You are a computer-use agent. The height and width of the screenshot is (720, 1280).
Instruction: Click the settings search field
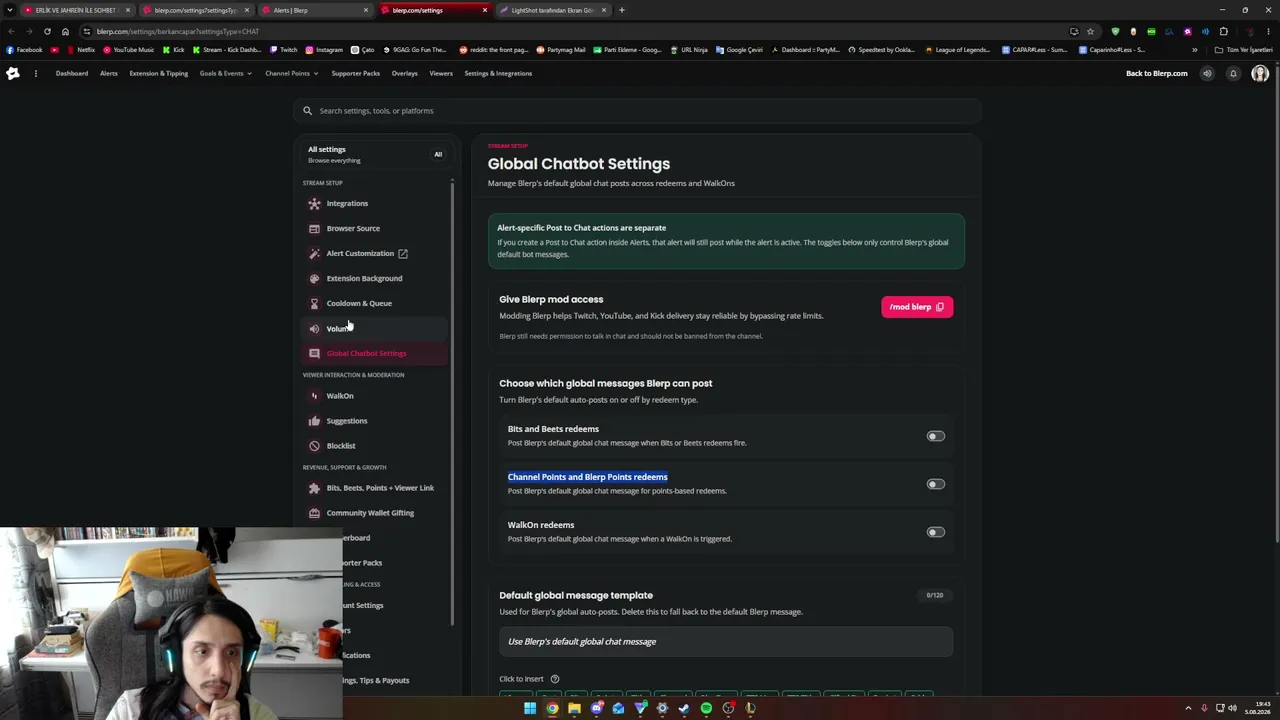click(637, 111)
